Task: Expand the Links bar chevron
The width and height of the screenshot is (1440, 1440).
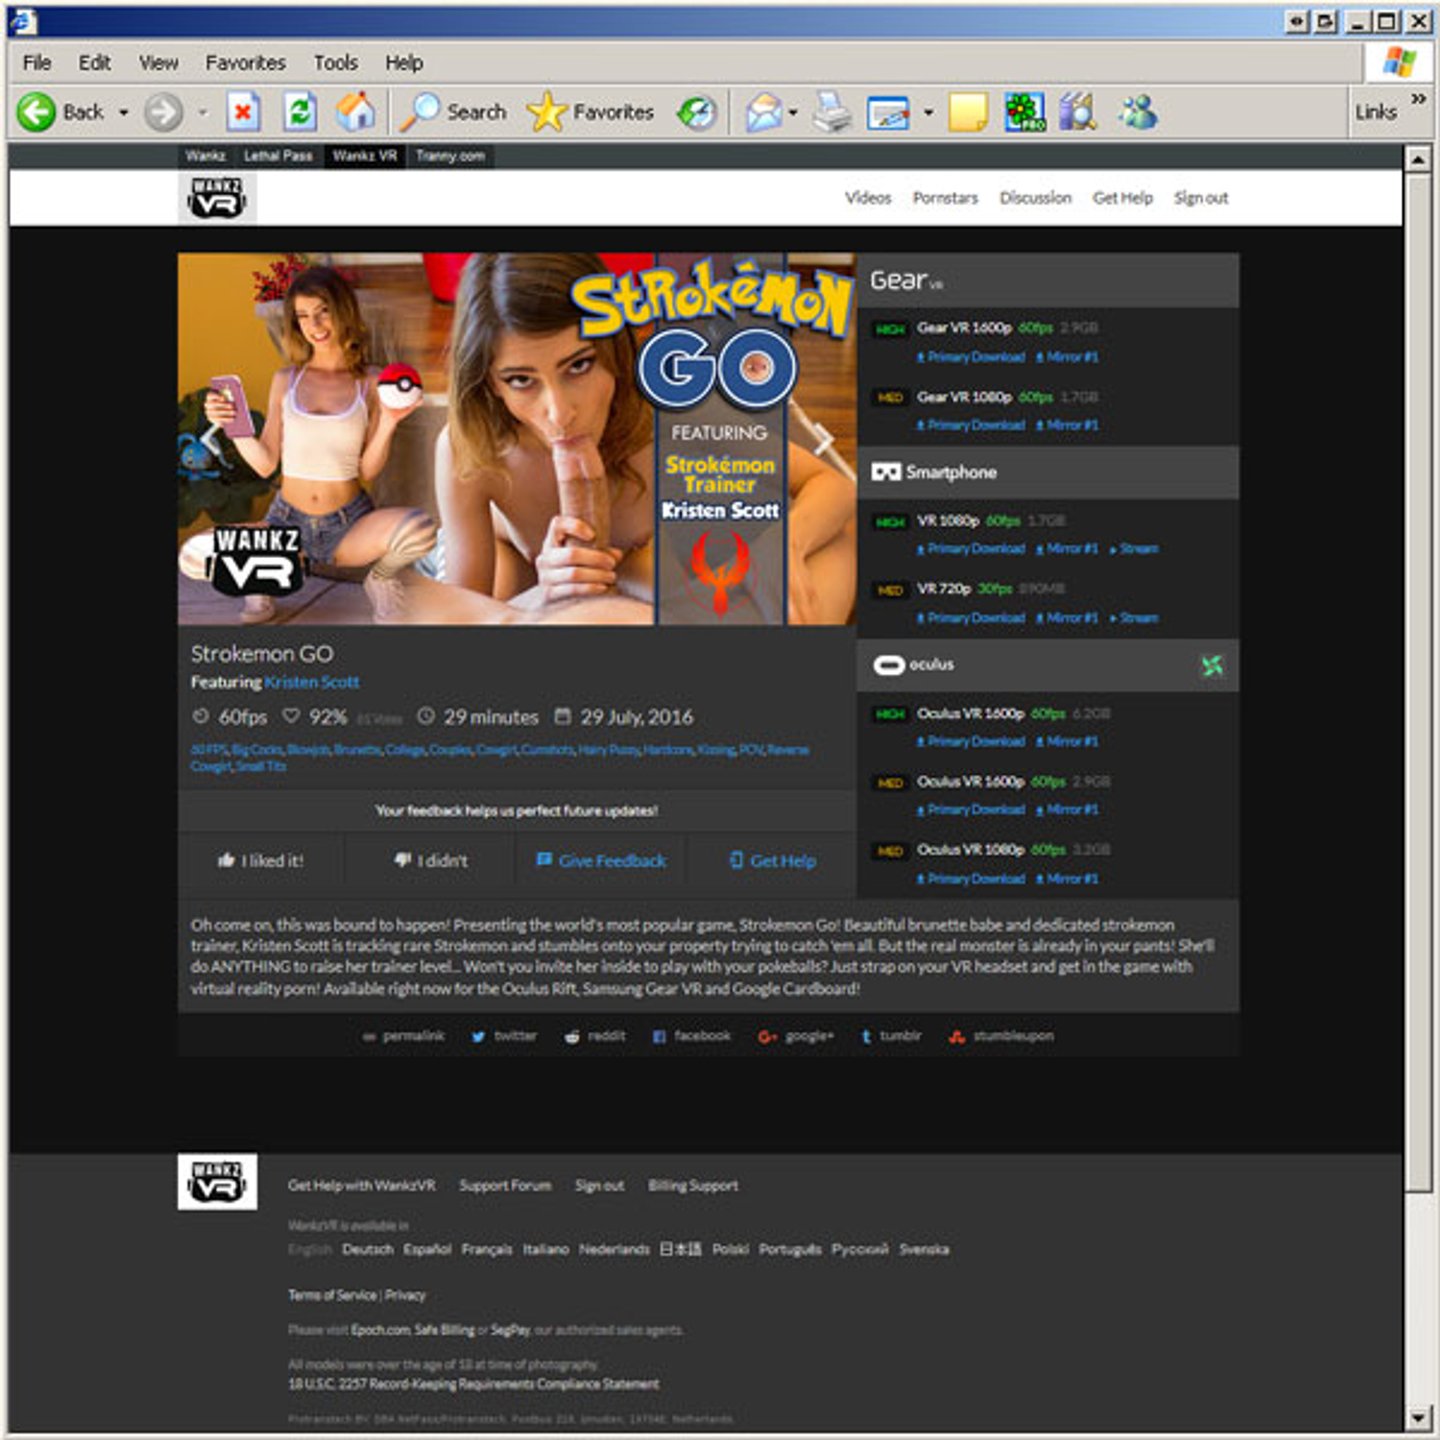Action: pos(1418,99)
